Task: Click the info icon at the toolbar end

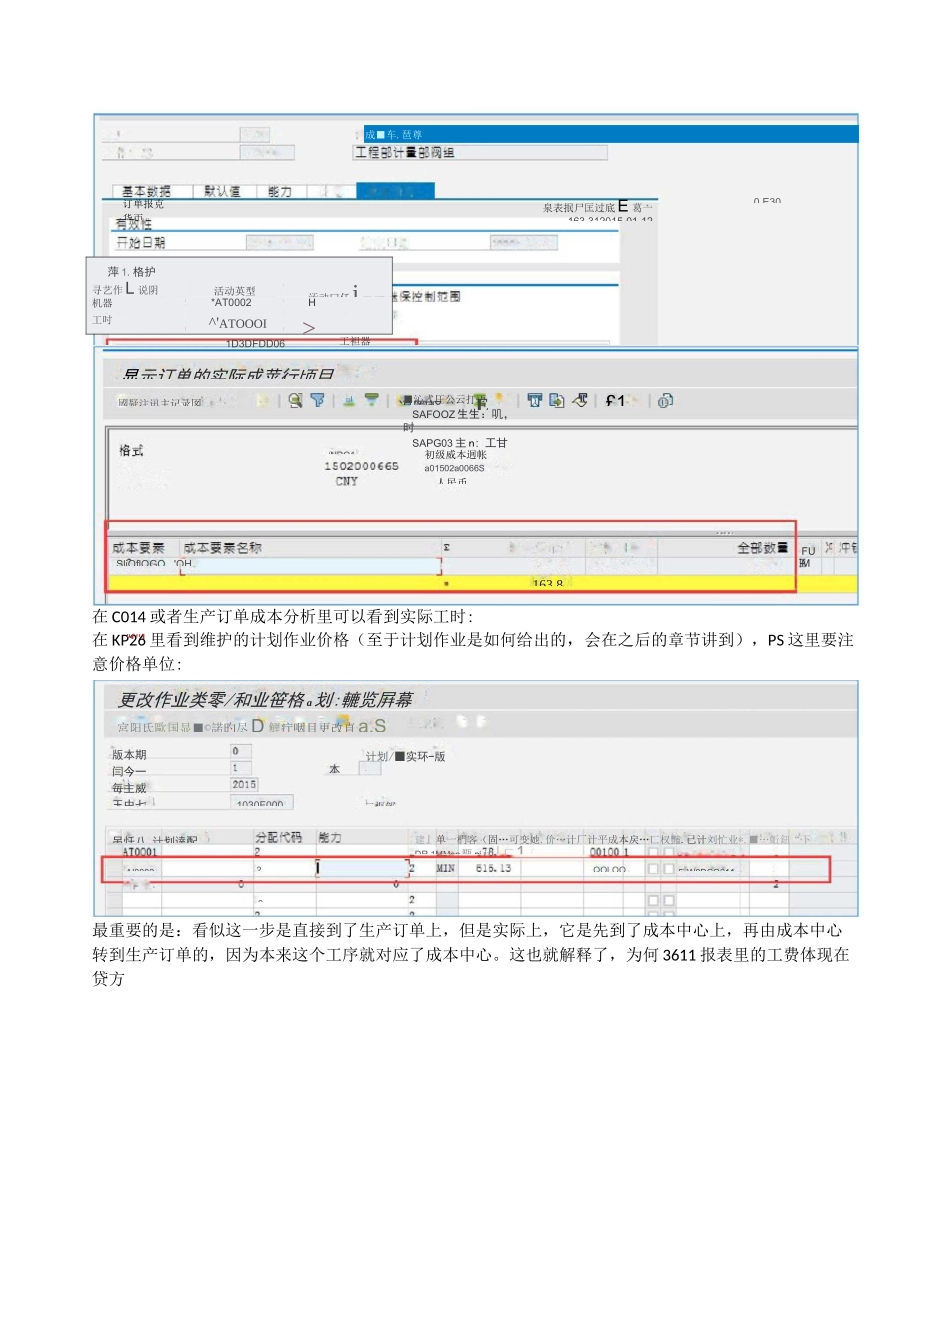Action: pos(665,400)
